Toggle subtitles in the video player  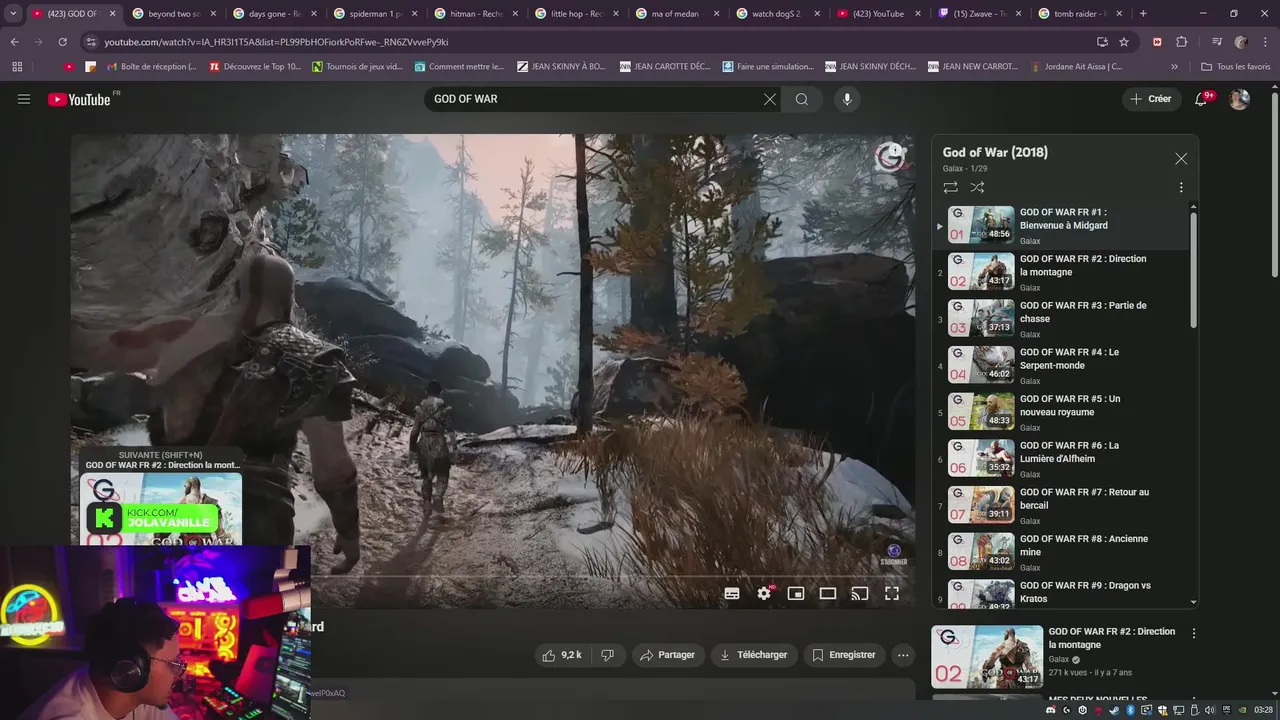[x=732, y=593]
